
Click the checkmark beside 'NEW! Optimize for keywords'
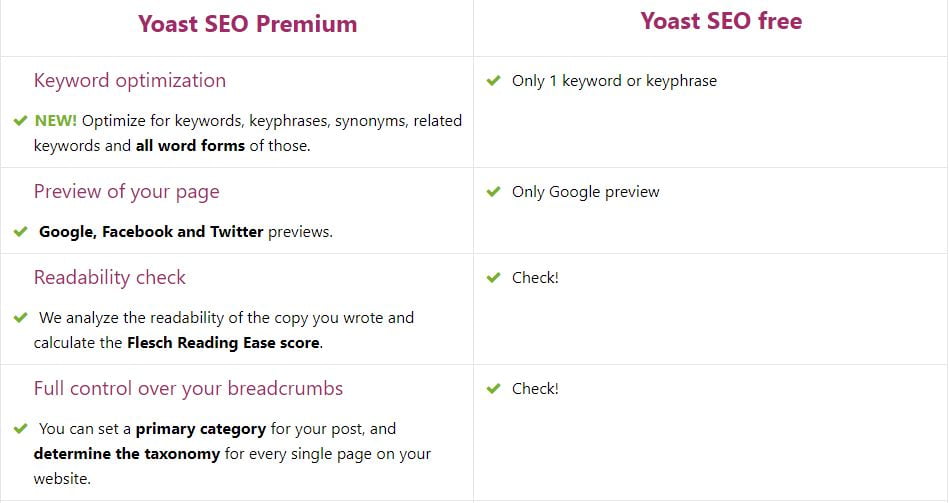tap(20, 121)
